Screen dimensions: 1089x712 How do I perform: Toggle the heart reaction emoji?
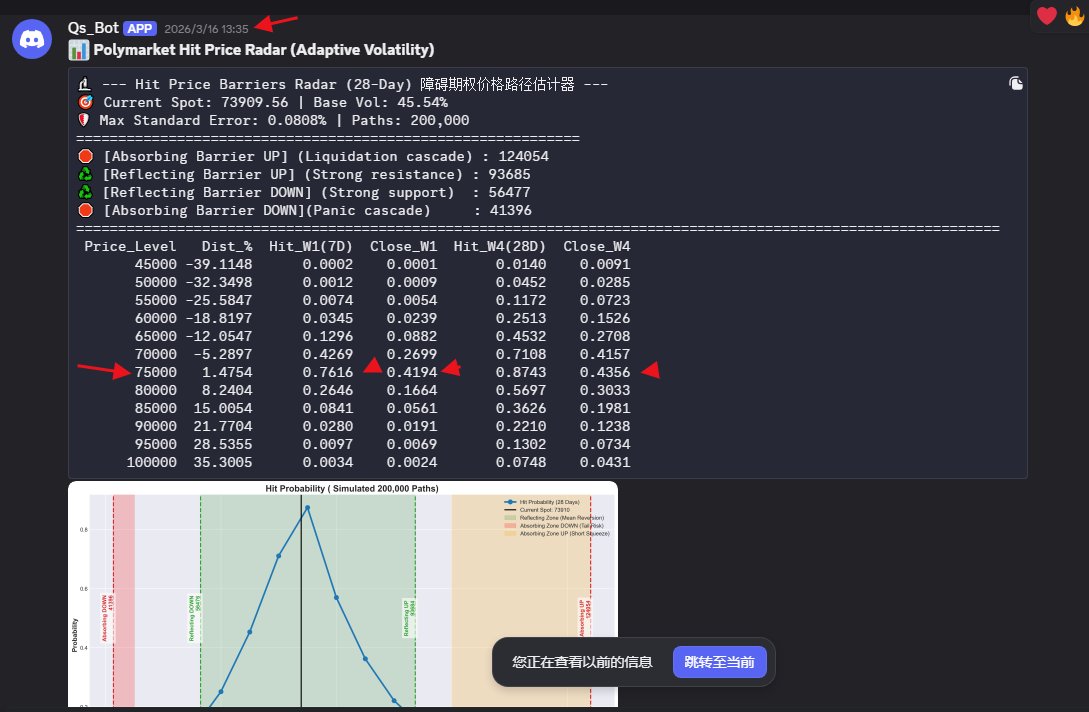coord(1046,16)
